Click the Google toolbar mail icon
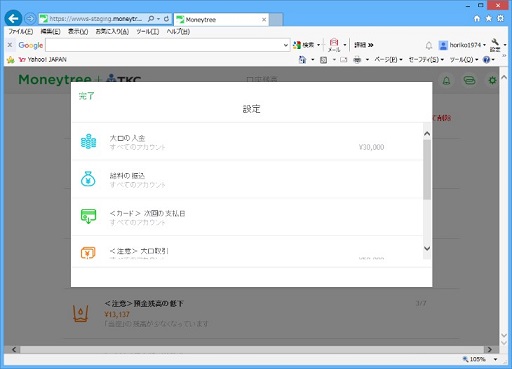 (x=334, y=45)
